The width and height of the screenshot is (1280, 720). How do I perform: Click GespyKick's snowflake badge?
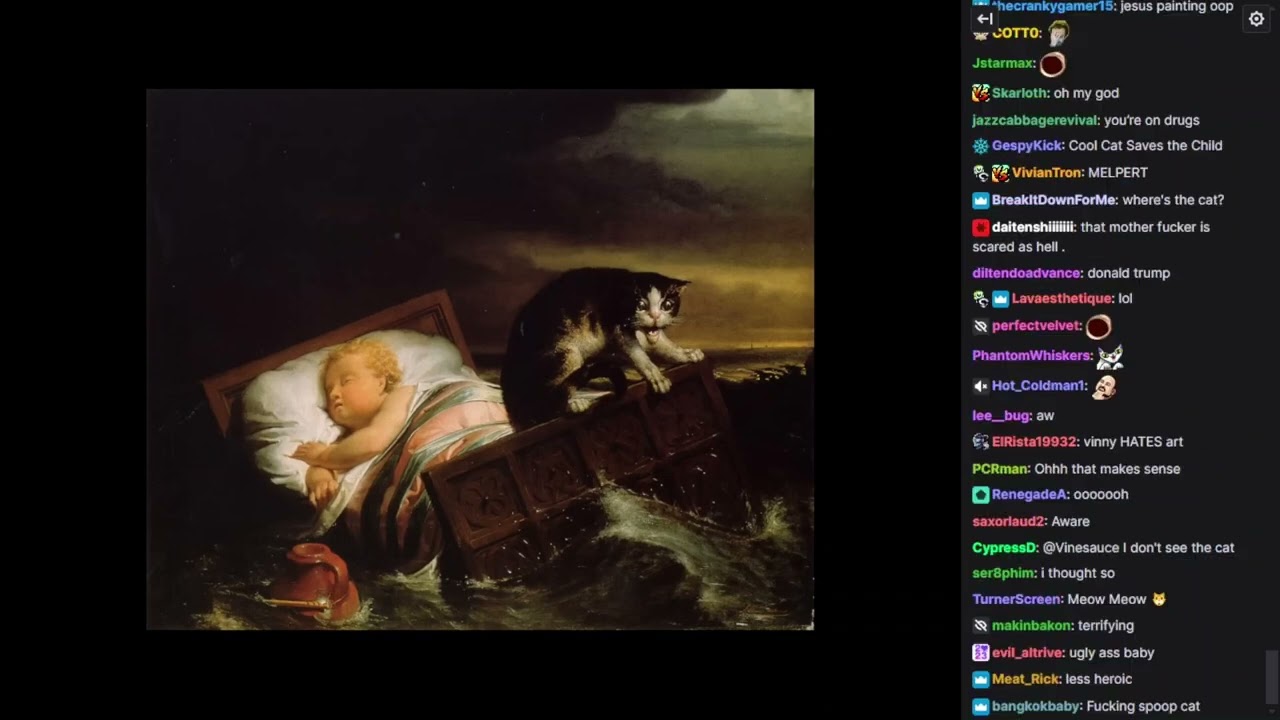point(980,146)
